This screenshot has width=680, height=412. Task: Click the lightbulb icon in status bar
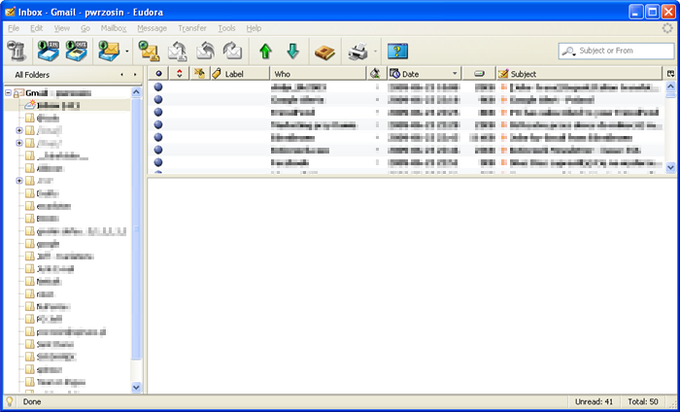(x=9, y=402)
